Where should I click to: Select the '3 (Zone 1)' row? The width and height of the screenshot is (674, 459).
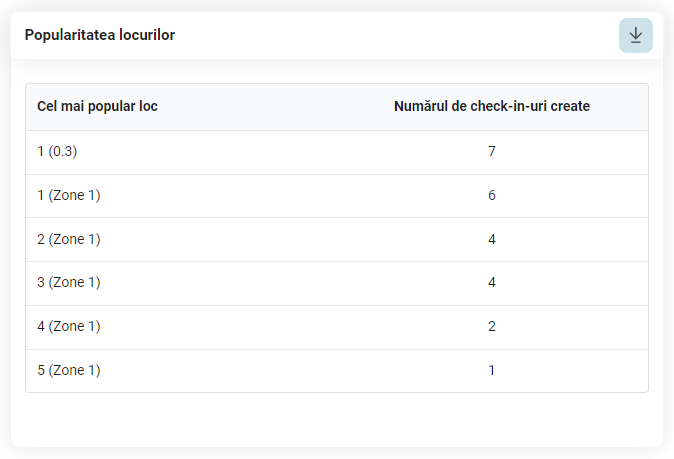pyautogui.click(x=337, y=283)
